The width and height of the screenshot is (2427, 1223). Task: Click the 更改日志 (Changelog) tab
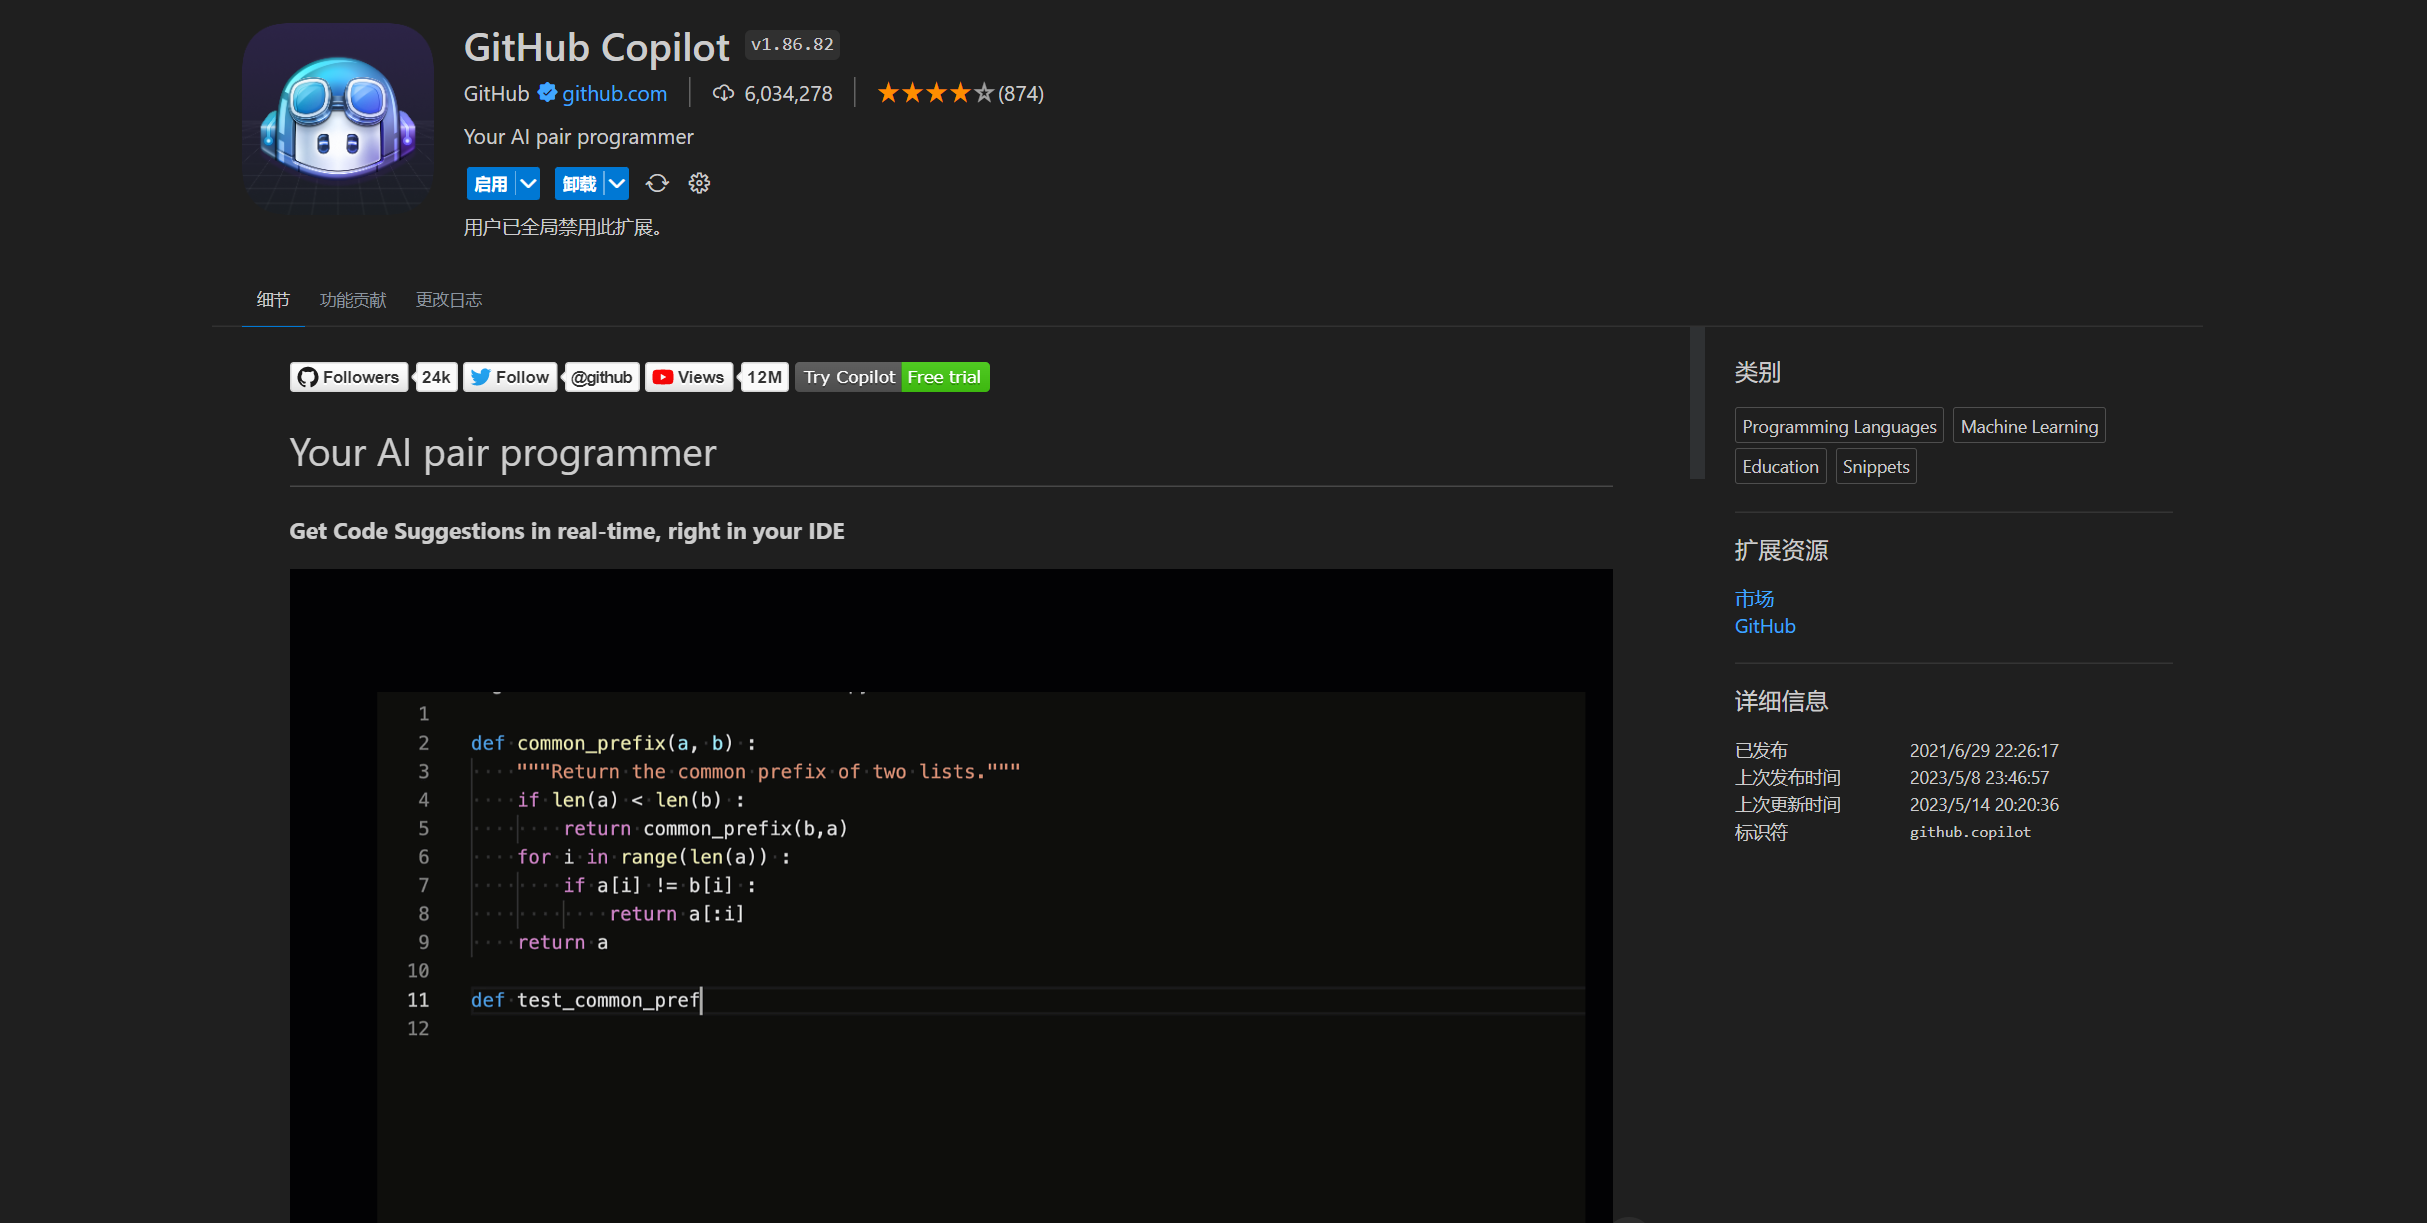(x=449, y=300)
